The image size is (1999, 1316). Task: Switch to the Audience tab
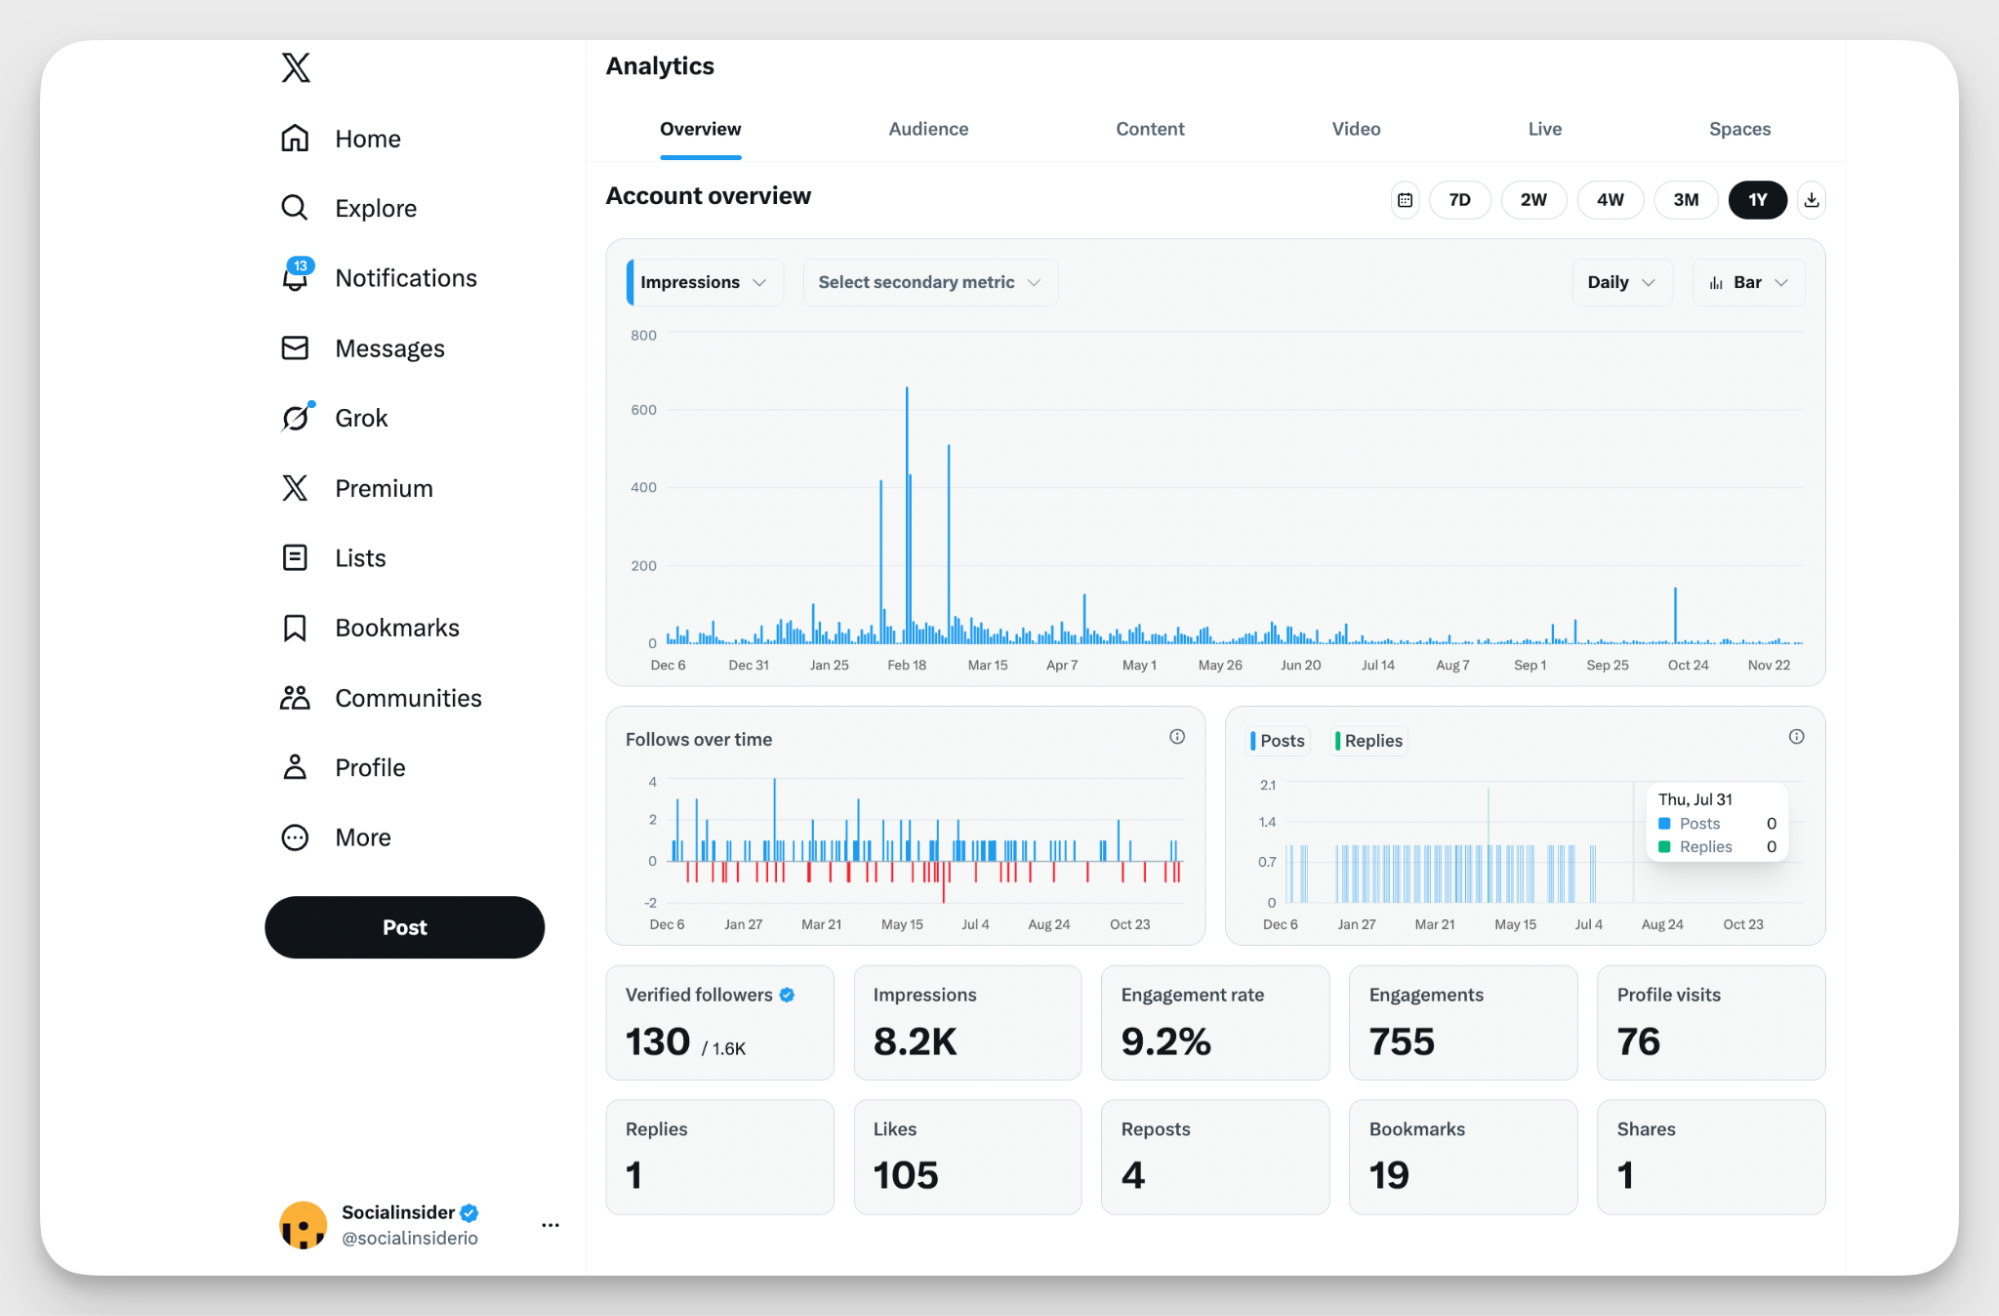point(928,129)
